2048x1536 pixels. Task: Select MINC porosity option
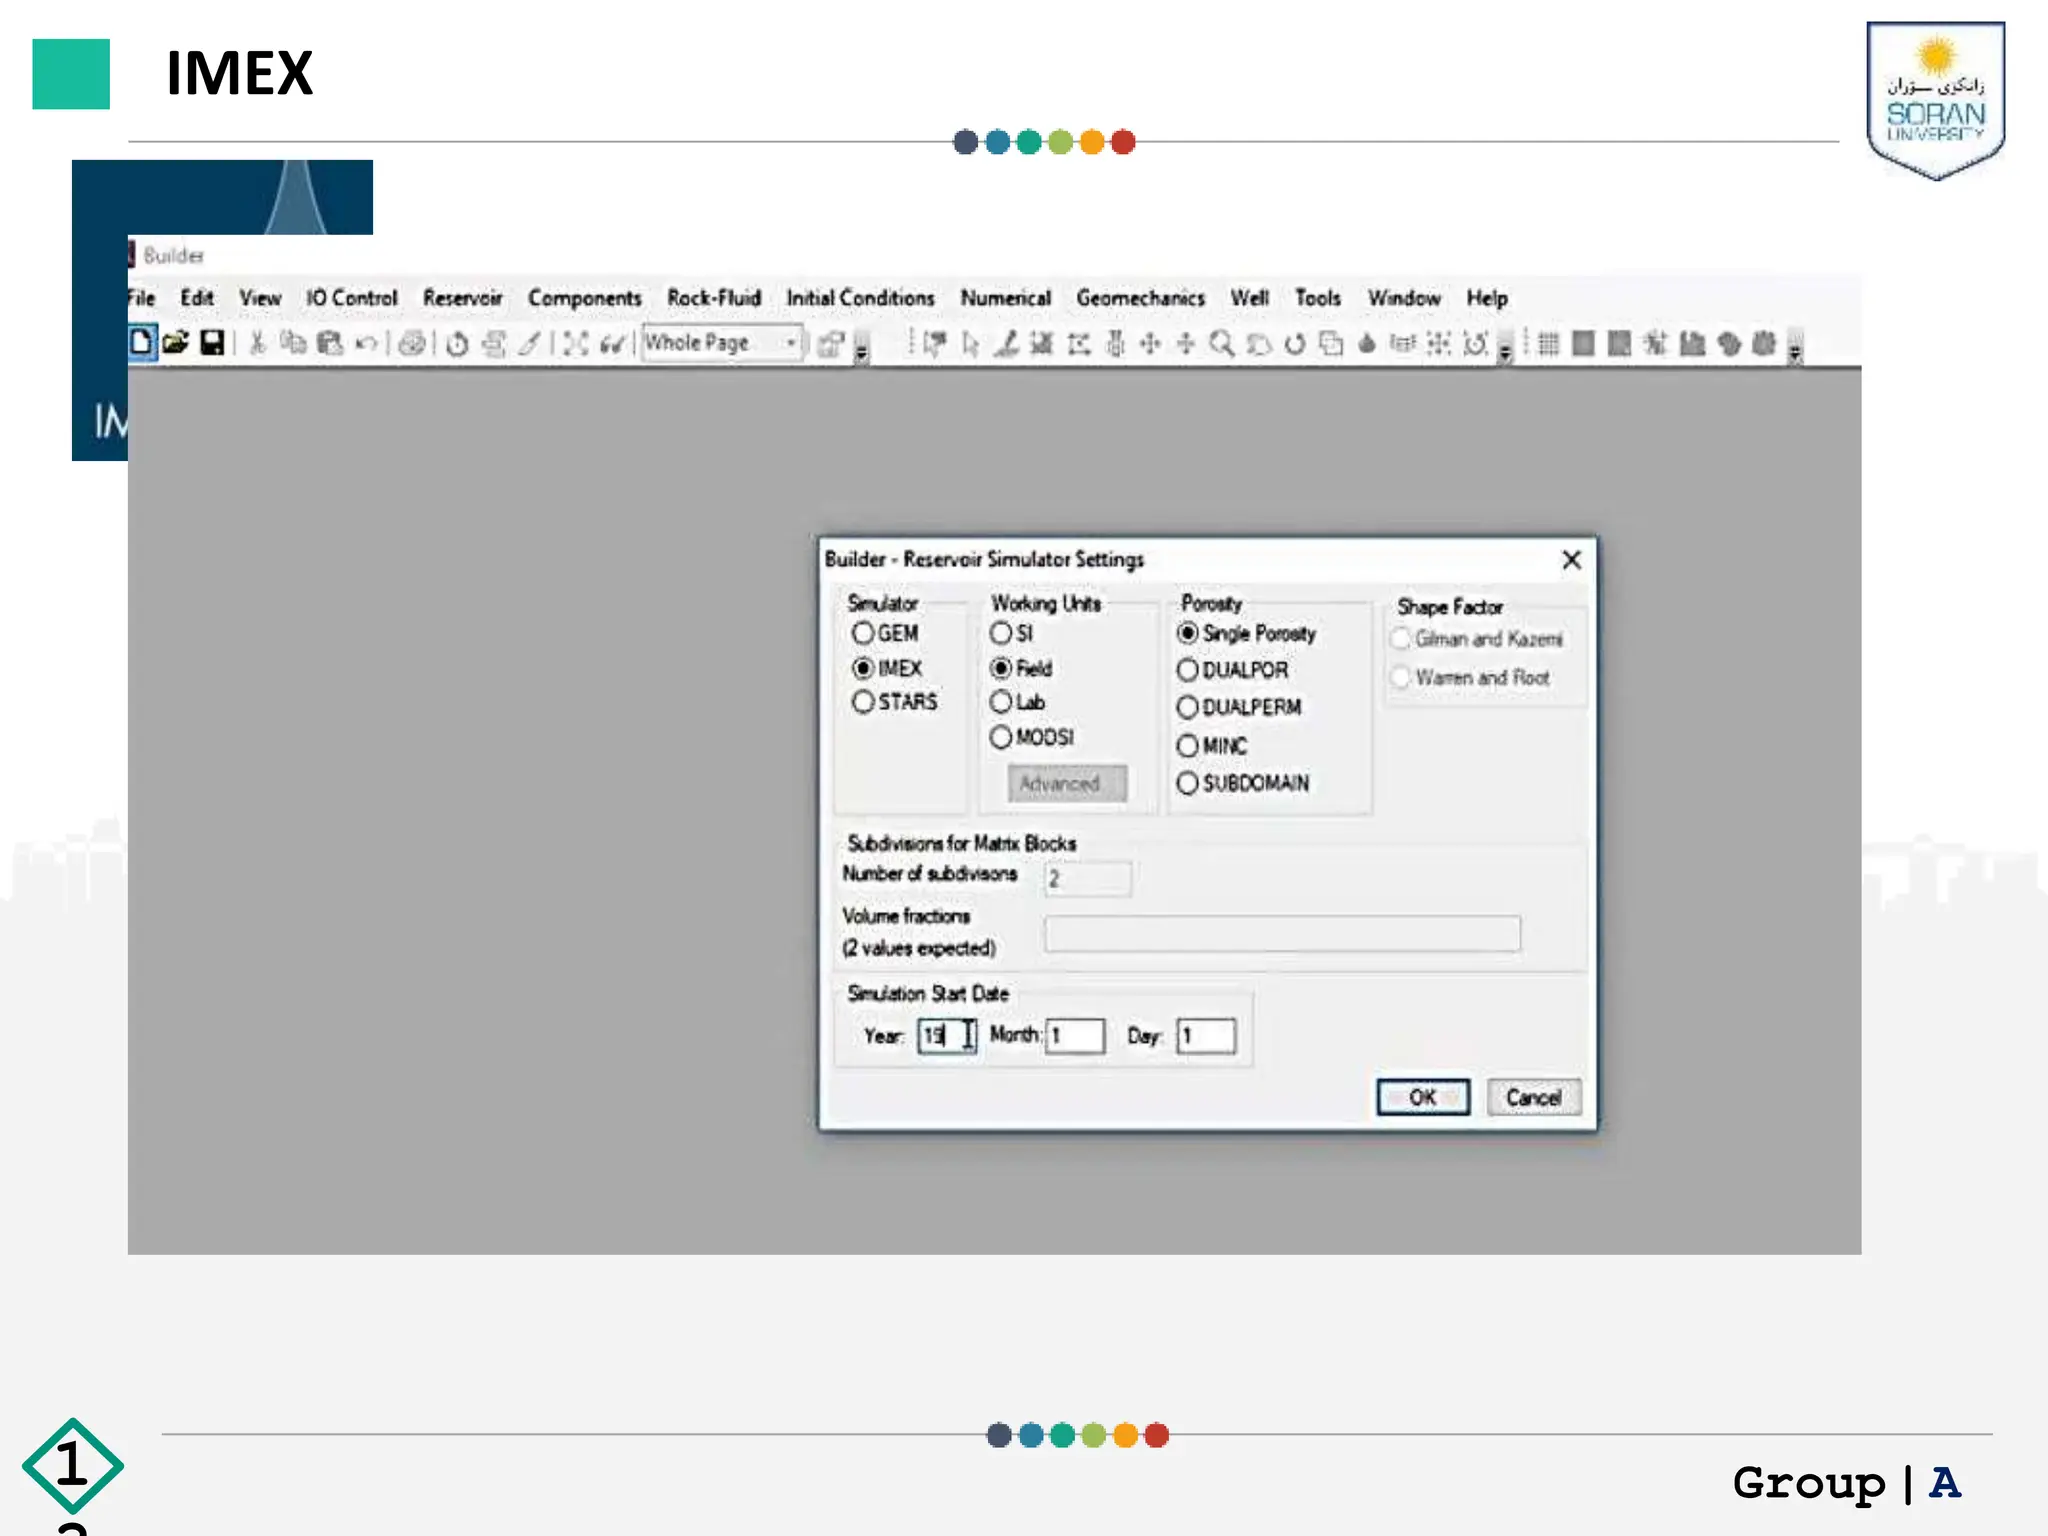point(1188,746)
